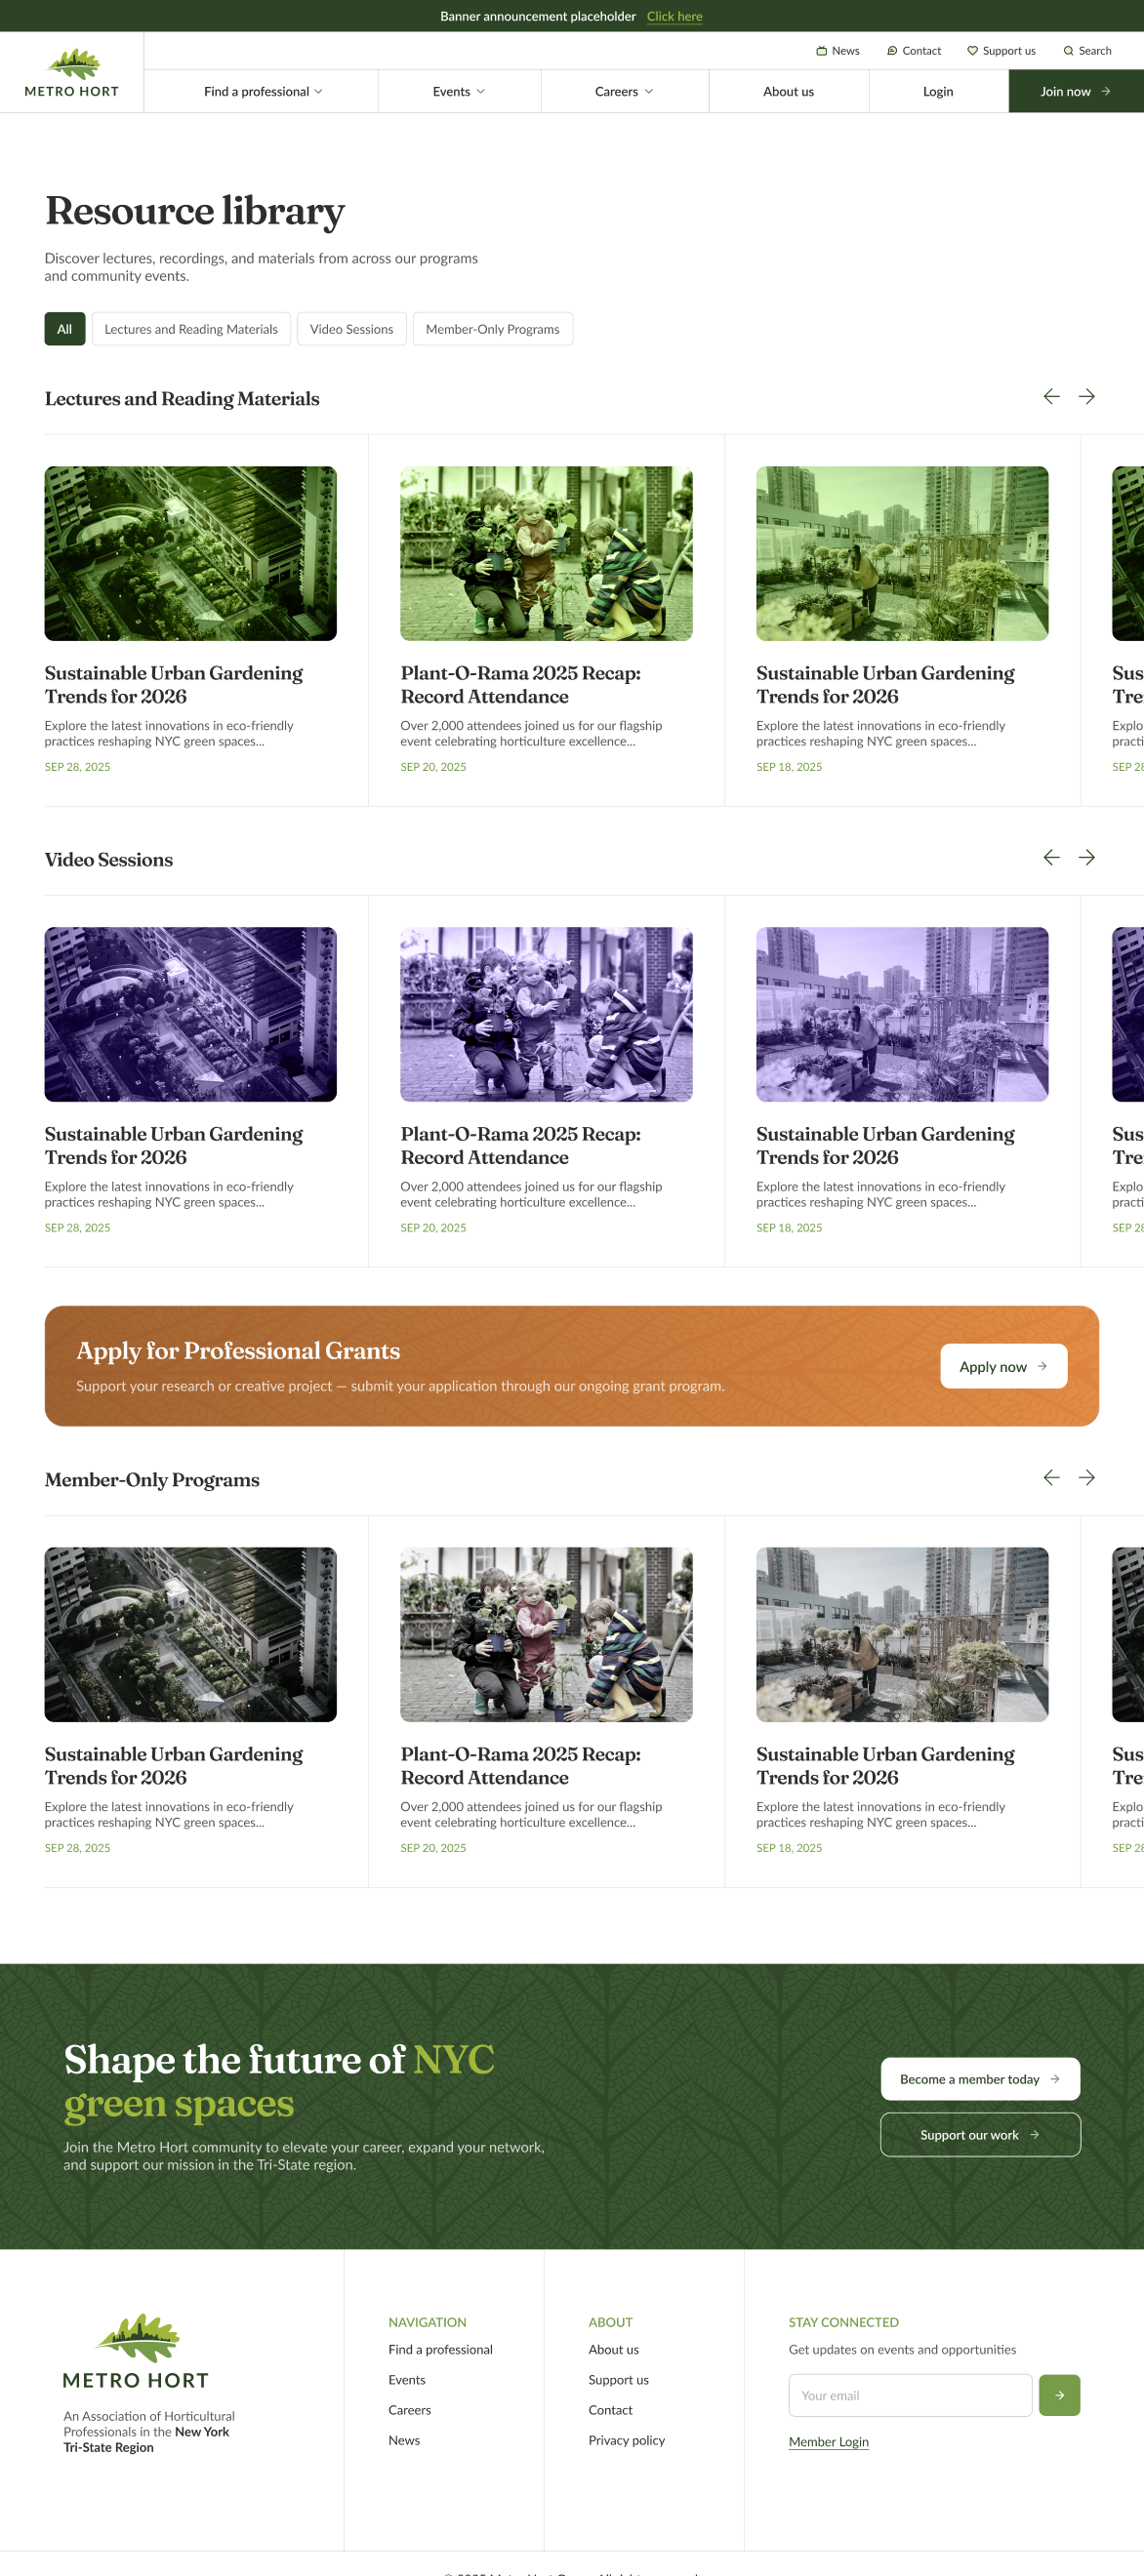Open green rooftop garden thumbnail in Lectures
The image size is (1144, 2576).
tap(902, 554)
